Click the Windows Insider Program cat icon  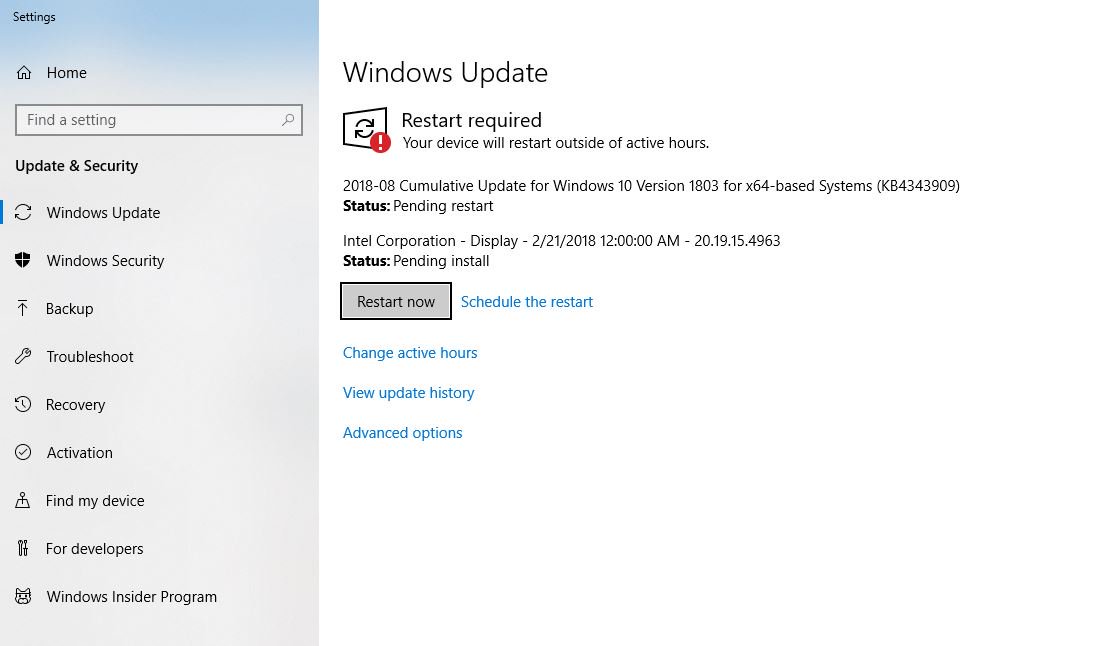pos(23,596)
